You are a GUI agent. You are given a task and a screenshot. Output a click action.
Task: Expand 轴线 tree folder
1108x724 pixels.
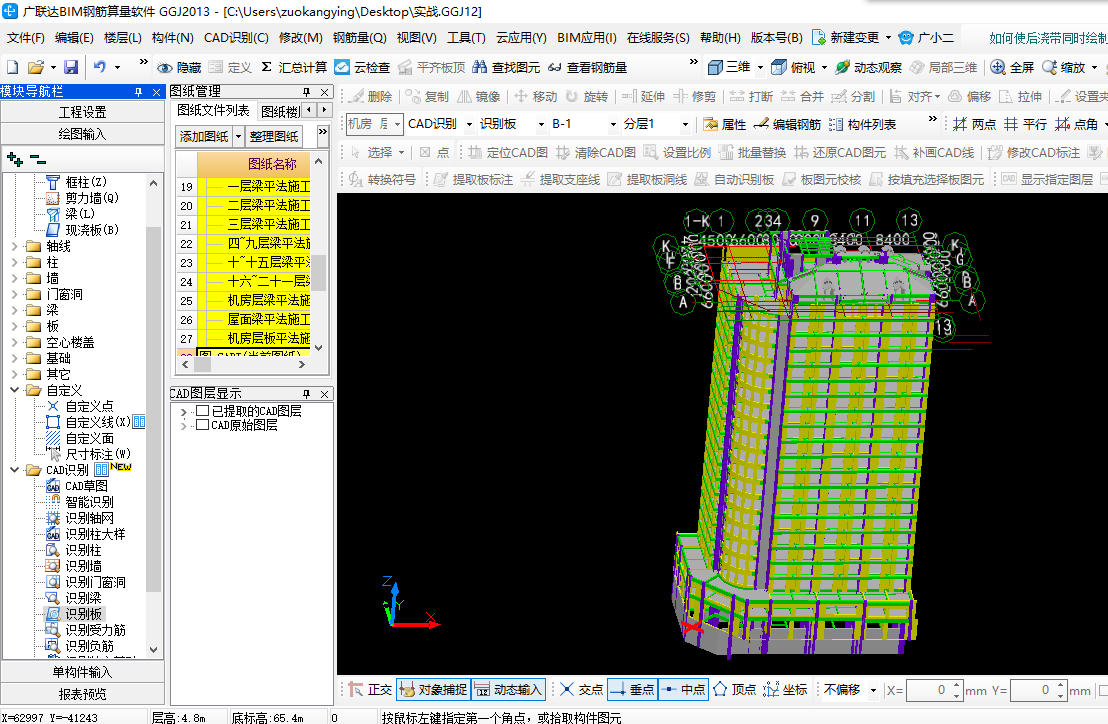tap(15, 246)
